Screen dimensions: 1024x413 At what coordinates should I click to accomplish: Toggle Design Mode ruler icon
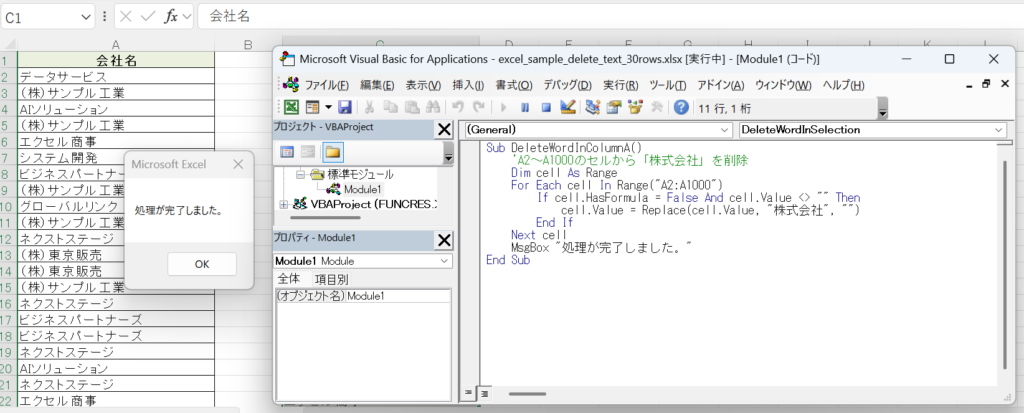pos(567,107)
